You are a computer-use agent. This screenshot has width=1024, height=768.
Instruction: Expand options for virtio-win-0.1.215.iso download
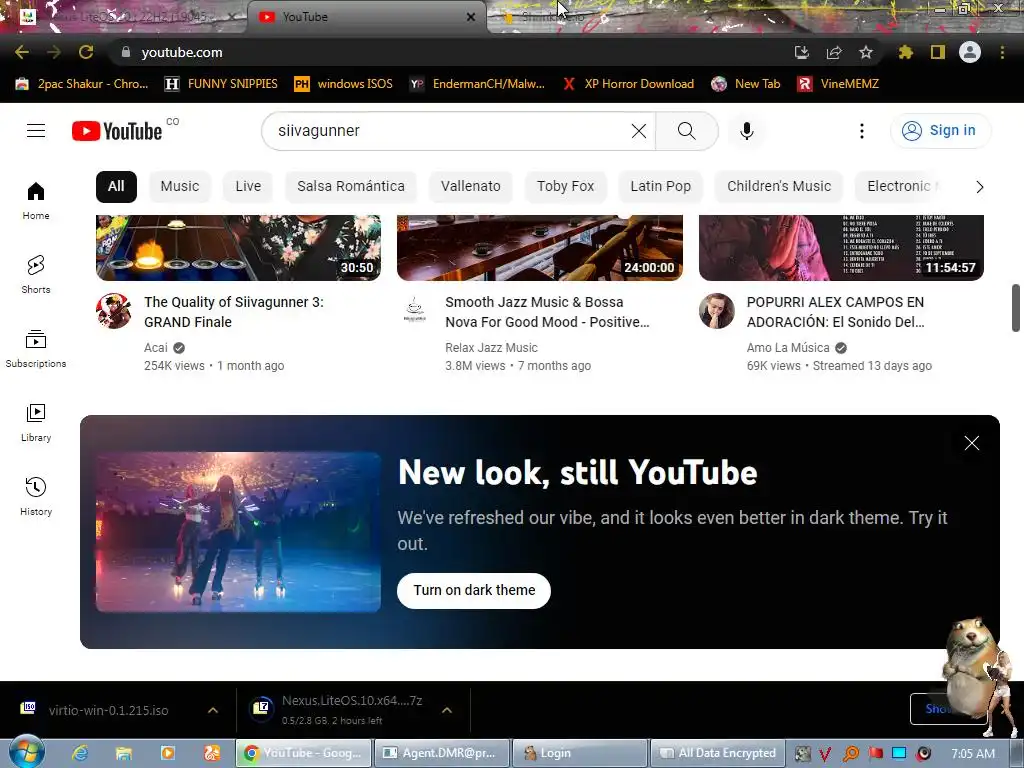pyautogui.click(x=213, y=710)
